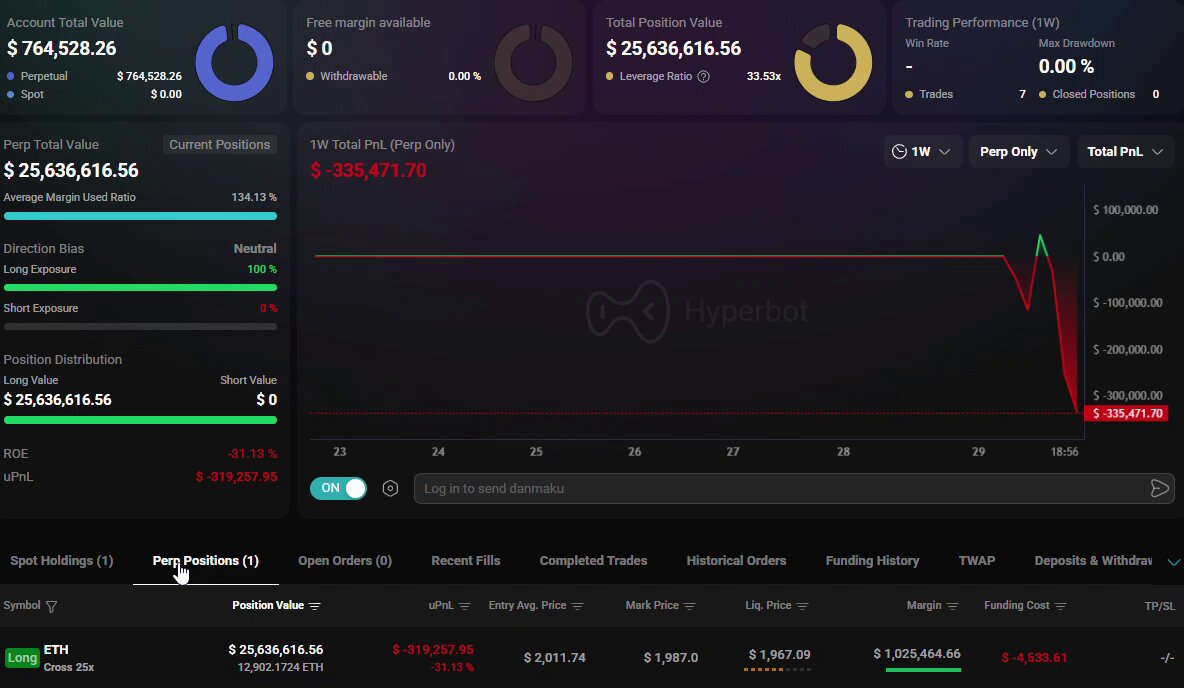Open the Completed Trades tab
The width and height of the screenshot is (1184, 688).
point(594,560)
